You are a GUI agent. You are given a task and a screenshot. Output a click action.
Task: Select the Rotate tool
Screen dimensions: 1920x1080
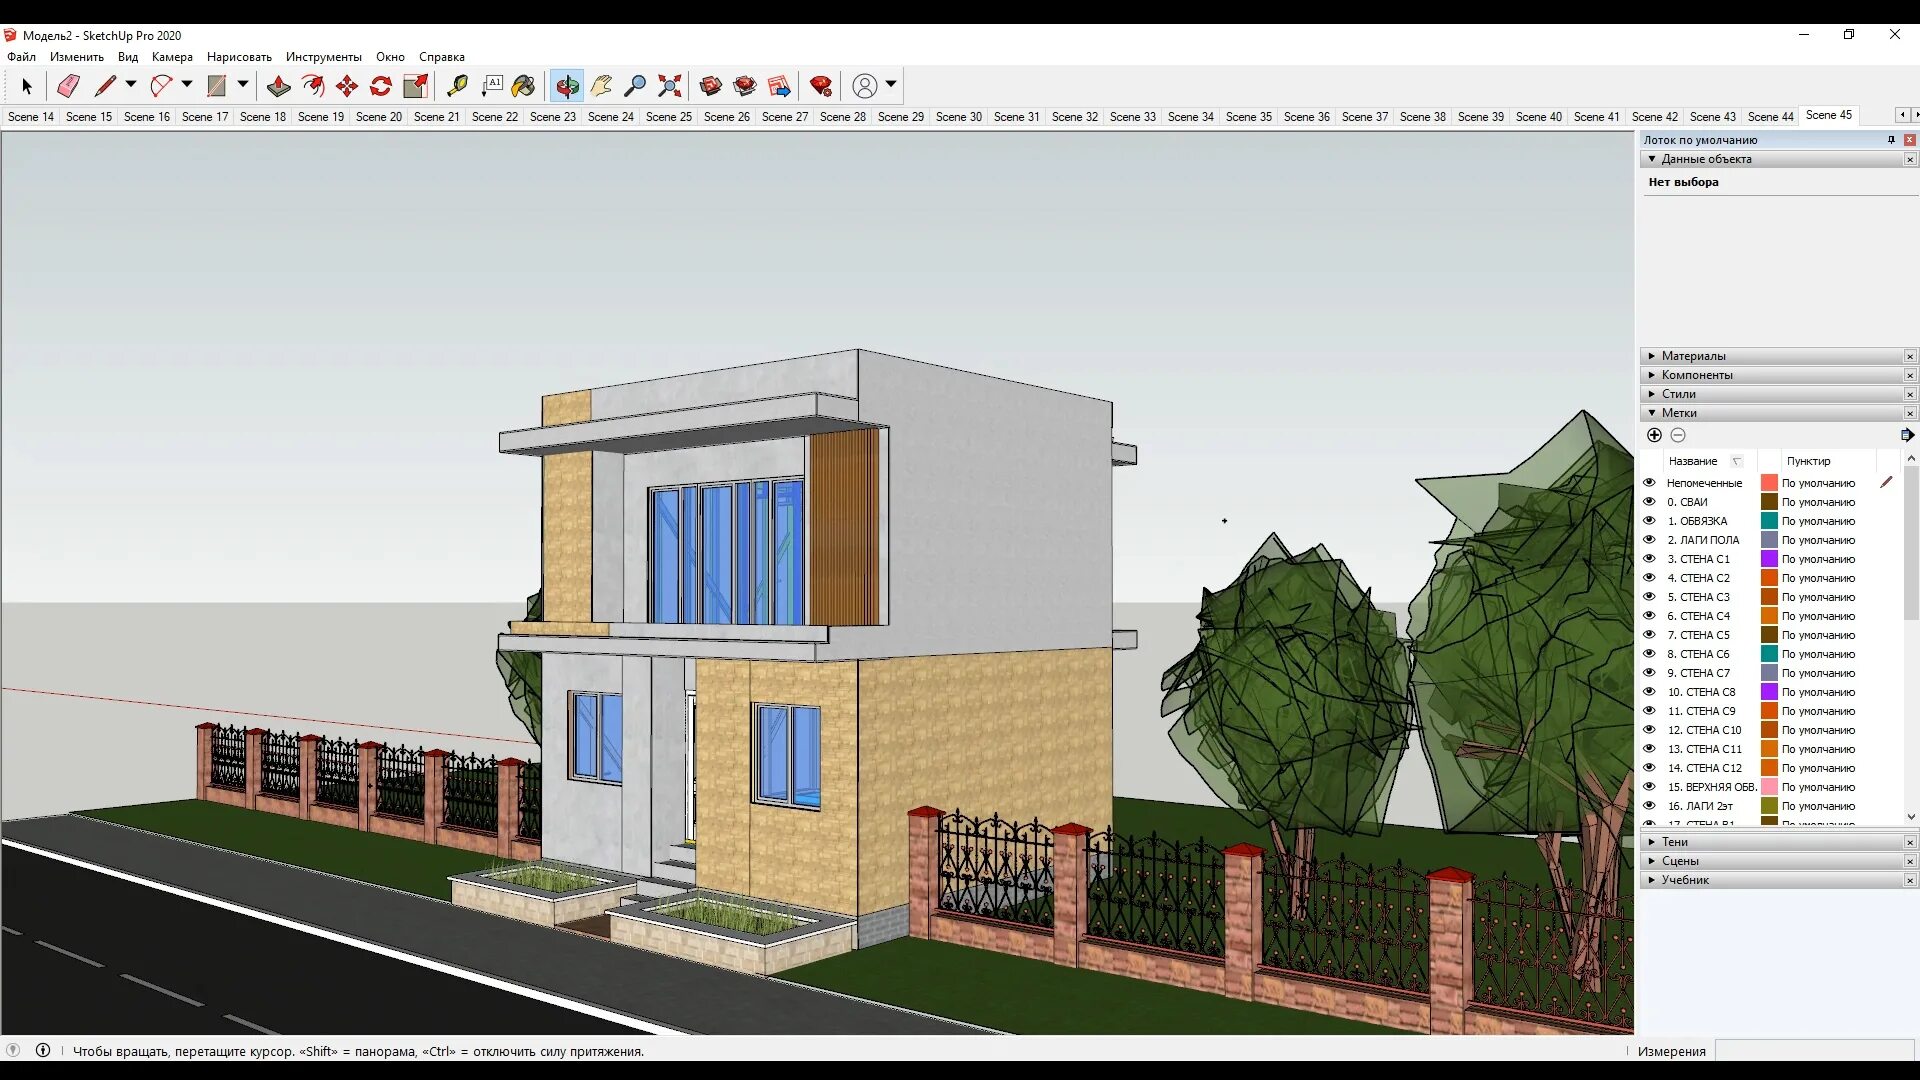[381, 86]
